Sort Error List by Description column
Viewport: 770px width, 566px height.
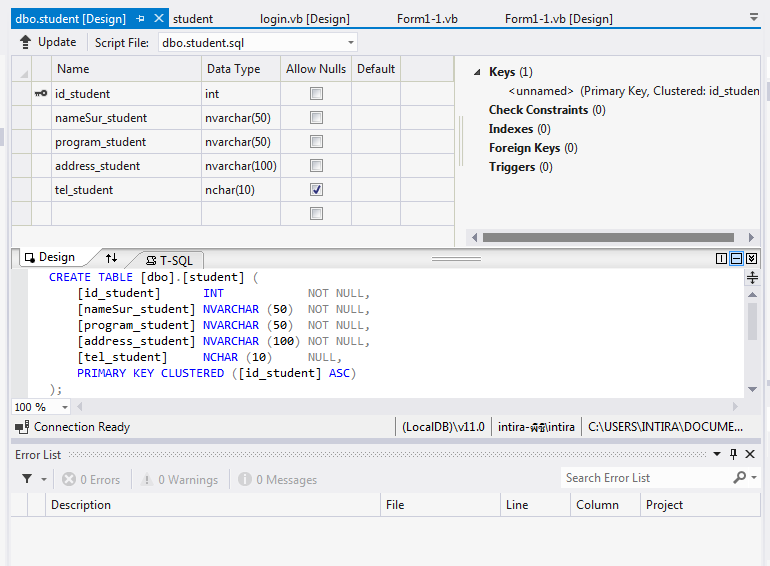click(x=213, y=505)
